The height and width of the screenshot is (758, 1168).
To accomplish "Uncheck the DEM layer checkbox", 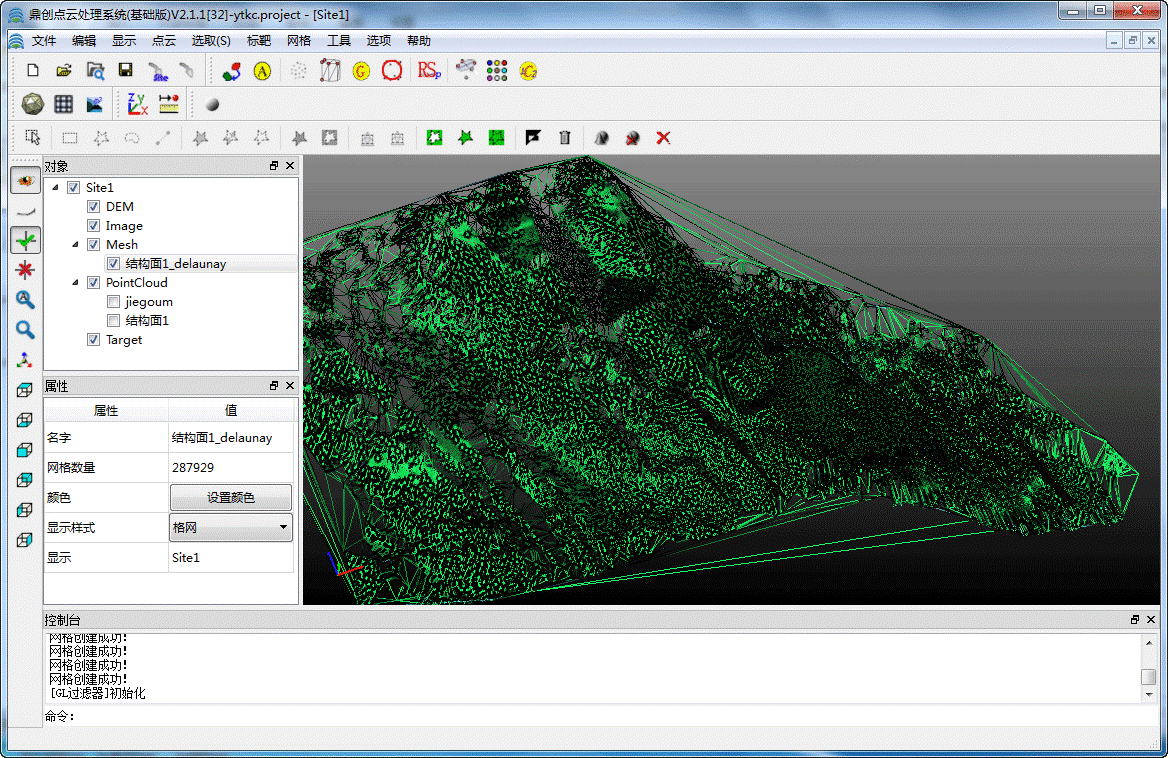I will pyautogui.click(x=93, y=207).
